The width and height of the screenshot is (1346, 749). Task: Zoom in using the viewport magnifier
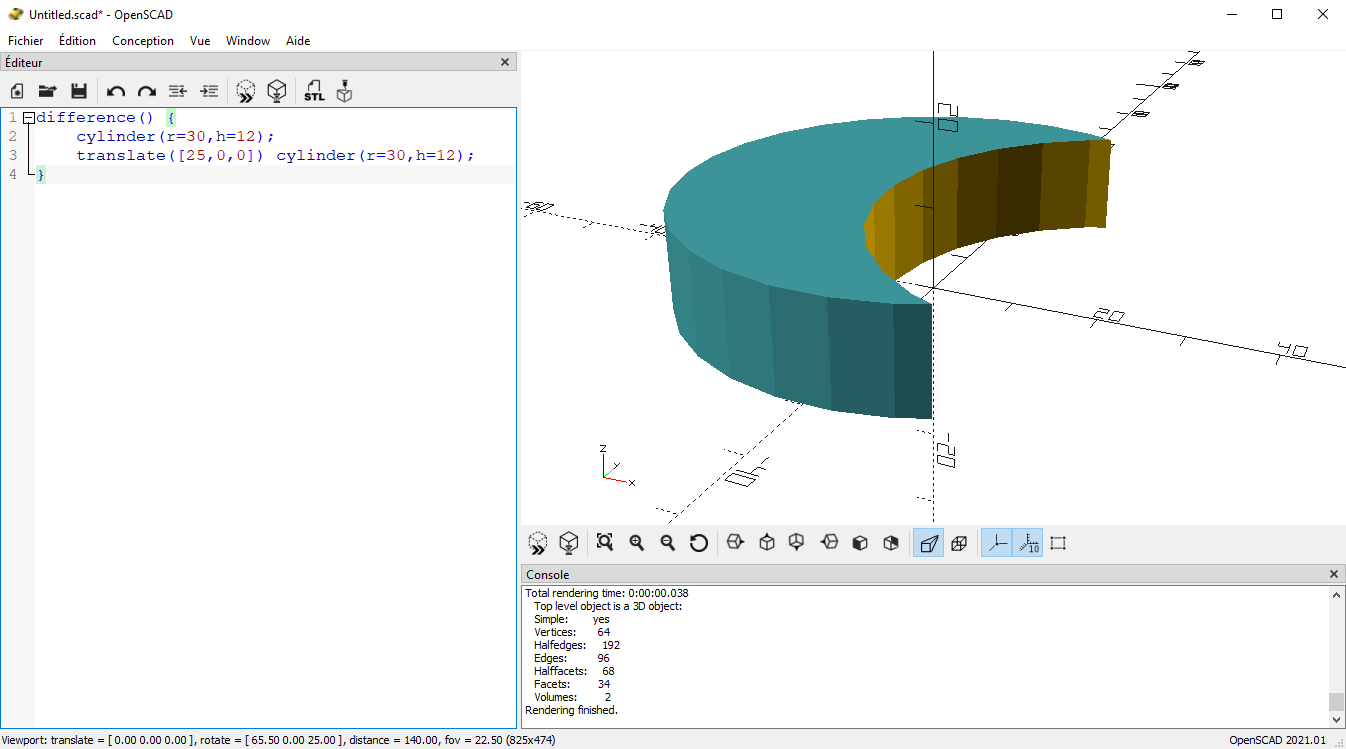636,543
